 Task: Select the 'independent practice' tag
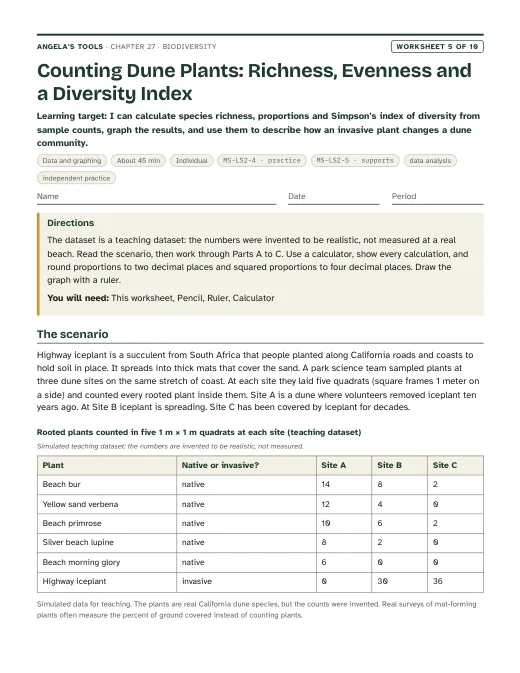click(76, 178)
